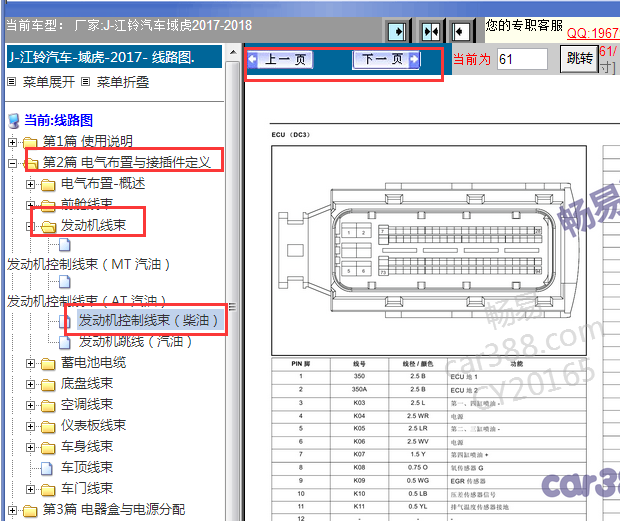Expand 底盘线束 folder

[x=30, y=384]
